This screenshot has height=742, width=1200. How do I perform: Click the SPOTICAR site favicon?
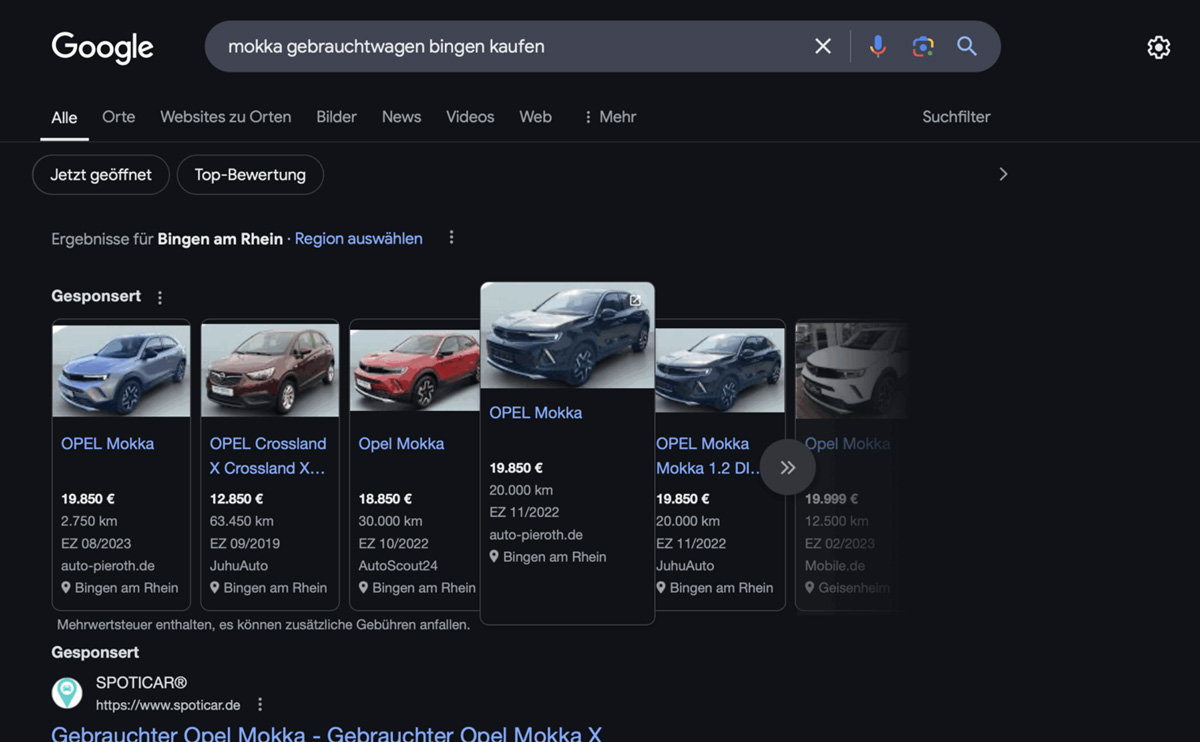(67, 693)
